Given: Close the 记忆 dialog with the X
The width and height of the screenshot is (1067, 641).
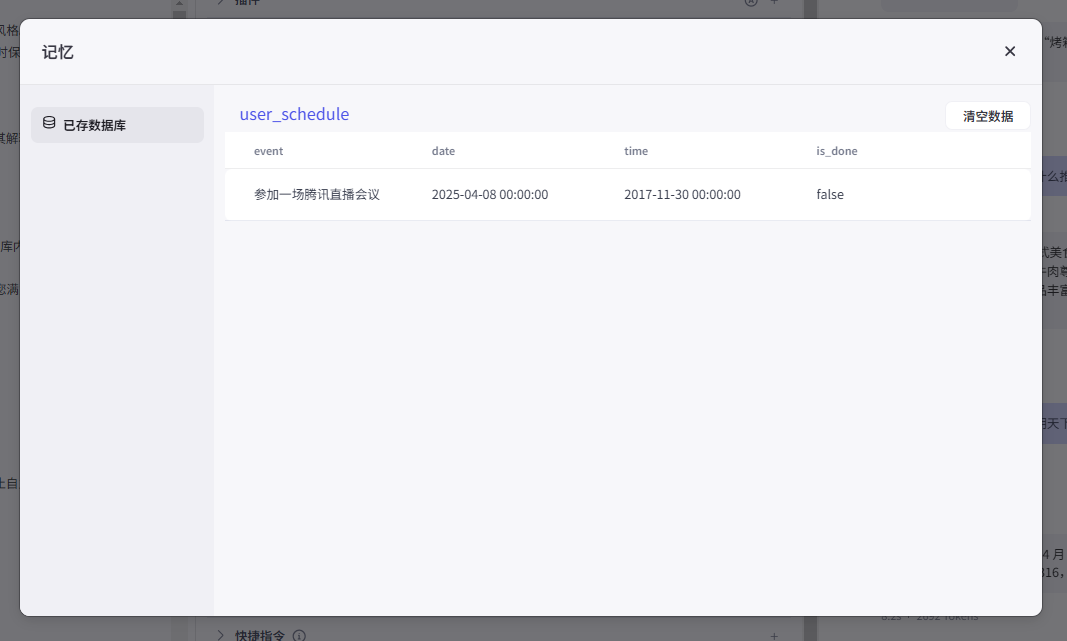Looking at the screenshot, I should [x=1010, y=51].
